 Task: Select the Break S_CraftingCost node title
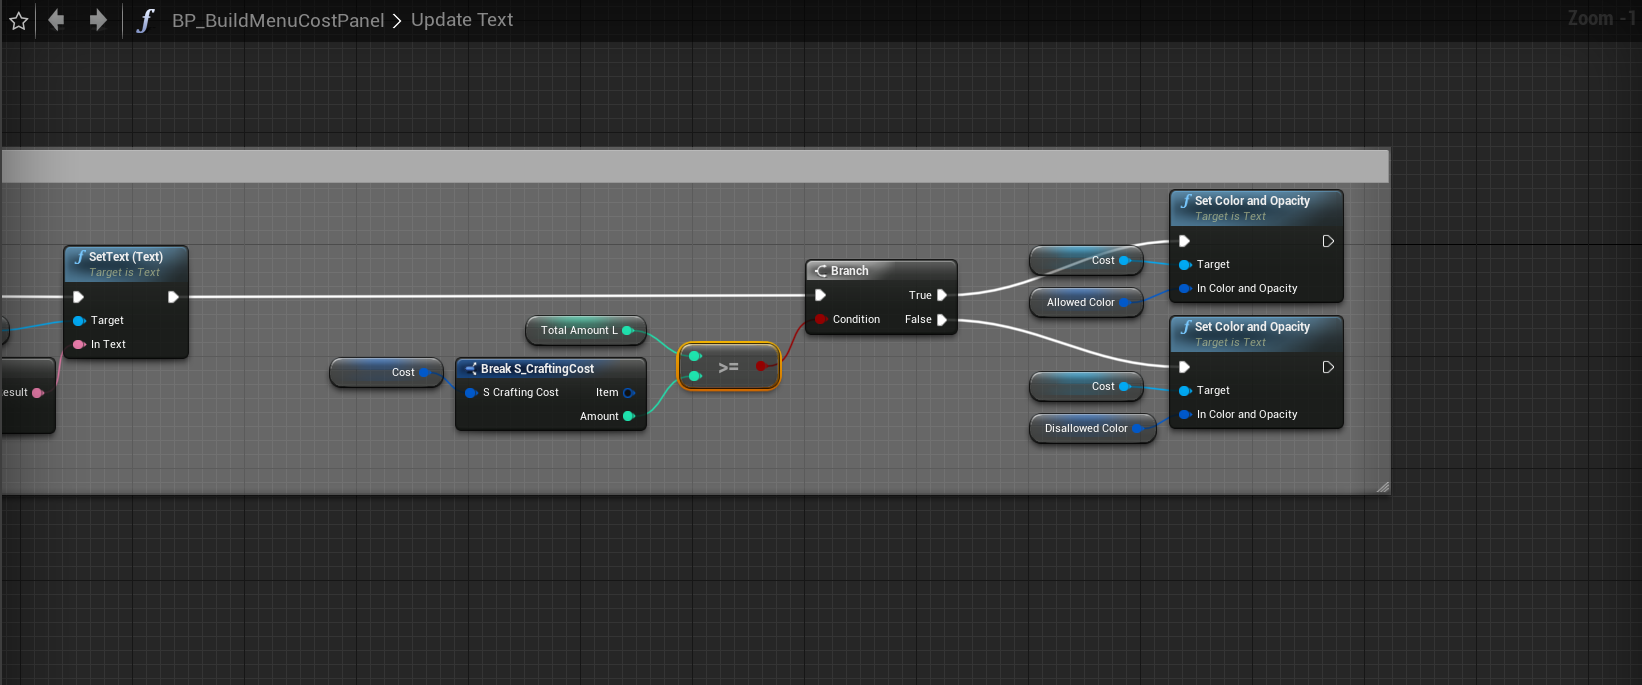coord(537,369)
